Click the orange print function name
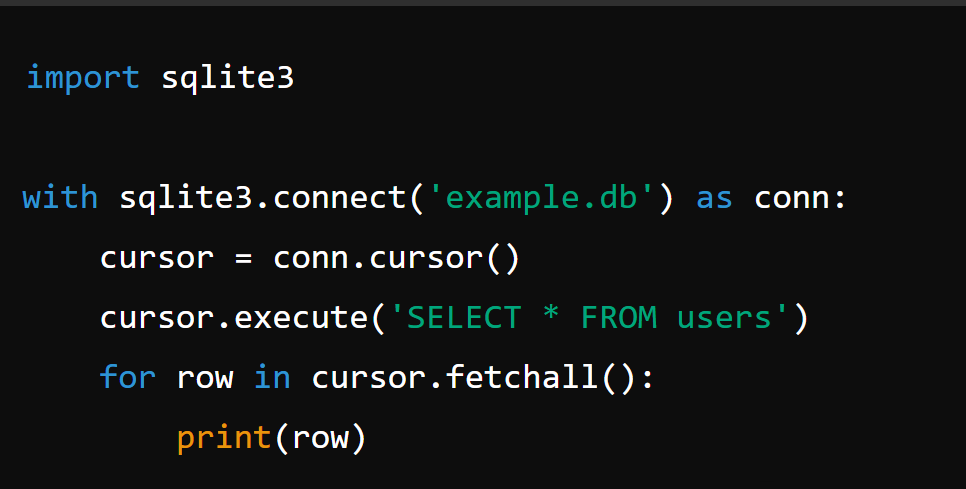Screen dimensions: 966x489 224,438
